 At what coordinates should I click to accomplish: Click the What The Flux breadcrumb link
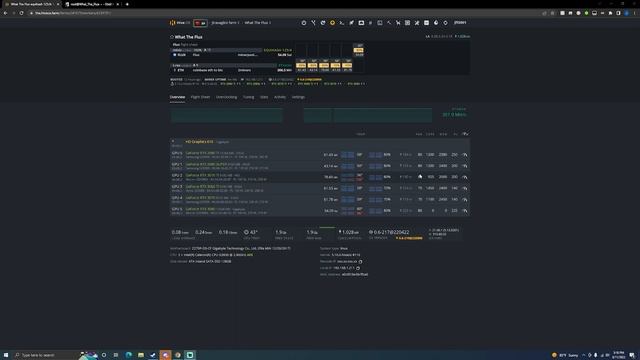pyautogui.click(x=256, y=23)
